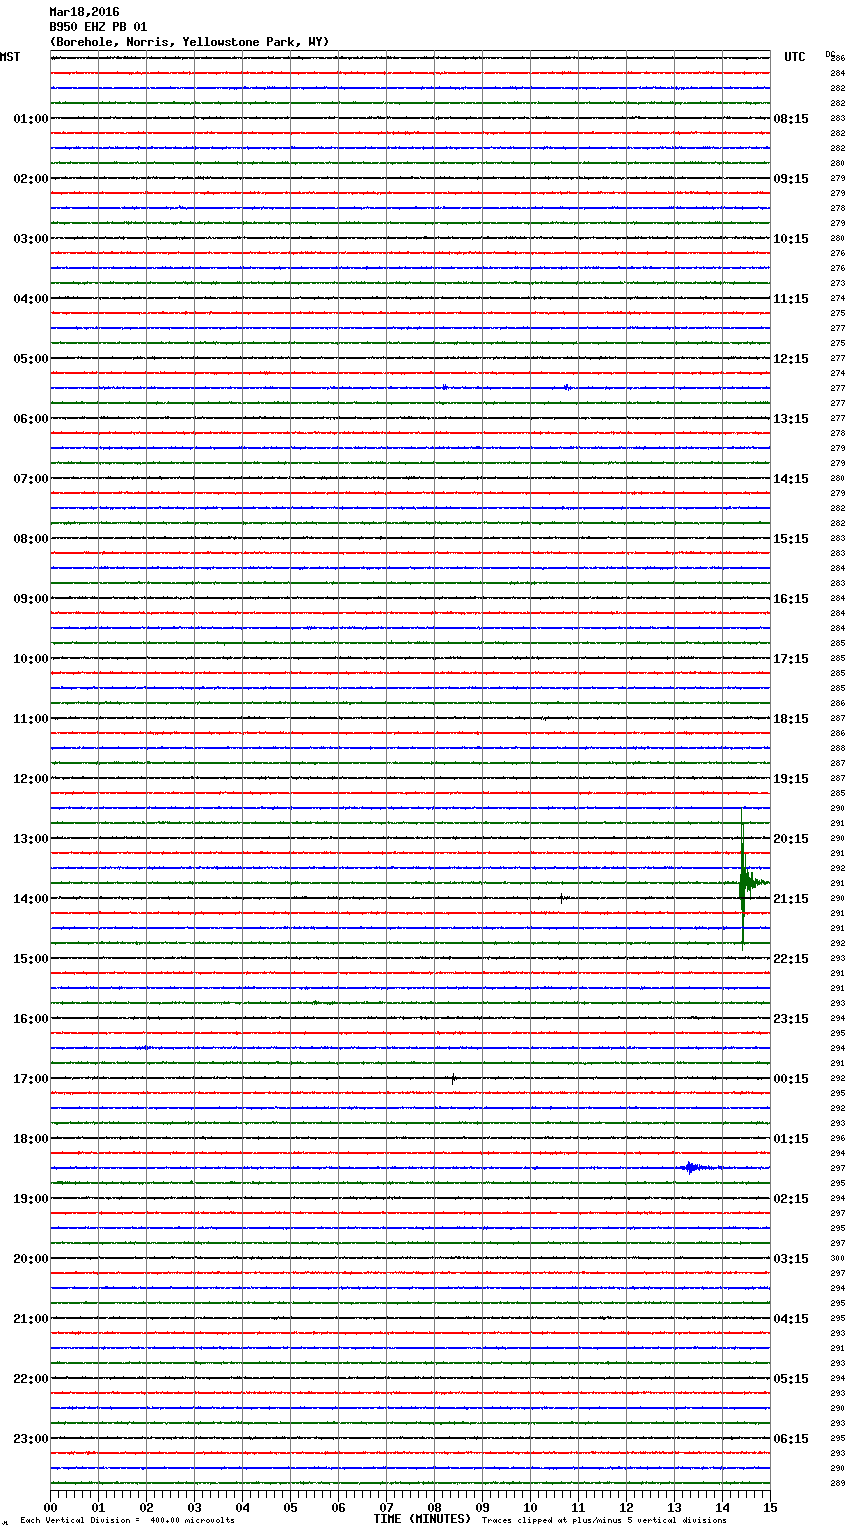This screenshot has height=1534, width=850.
Task: Select the 02:00 MST time label
Action: point(31,179)
